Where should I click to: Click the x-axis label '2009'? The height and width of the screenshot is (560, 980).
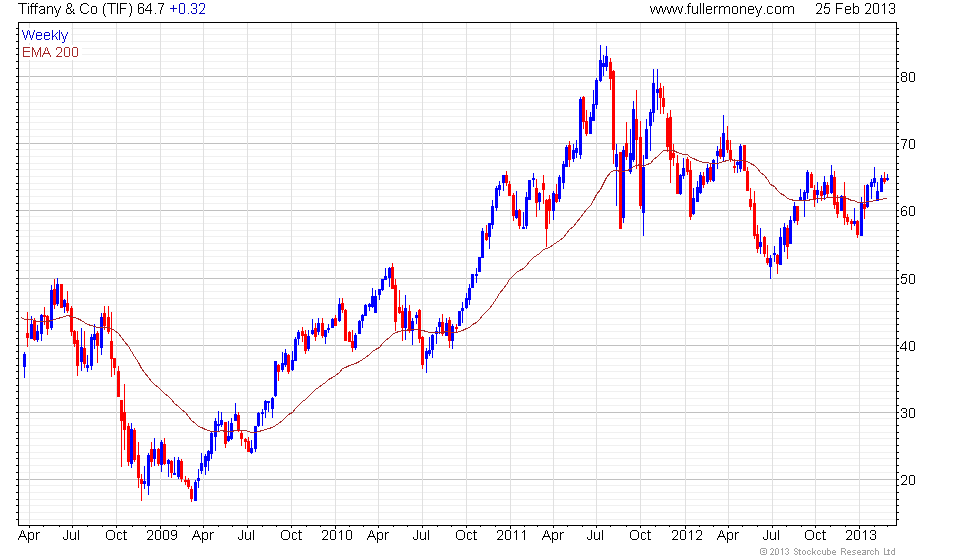coord(162,536)
